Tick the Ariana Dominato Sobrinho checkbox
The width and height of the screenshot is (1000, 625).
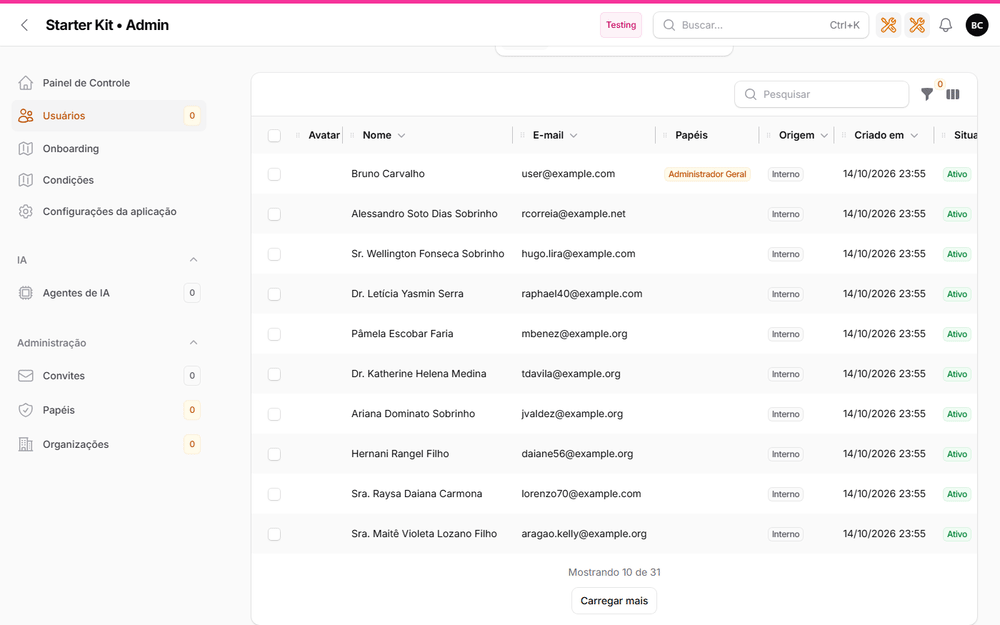274,414
